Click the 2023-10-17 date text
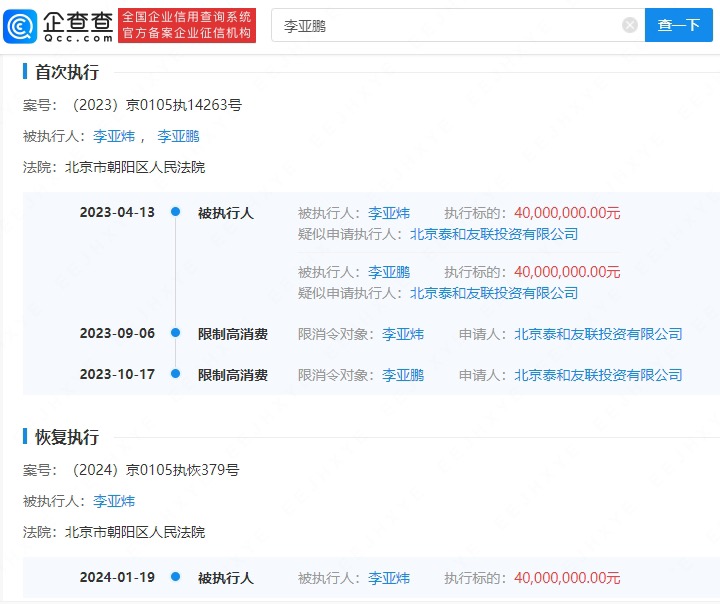This screenshot has height=604, width=720. 117,374
